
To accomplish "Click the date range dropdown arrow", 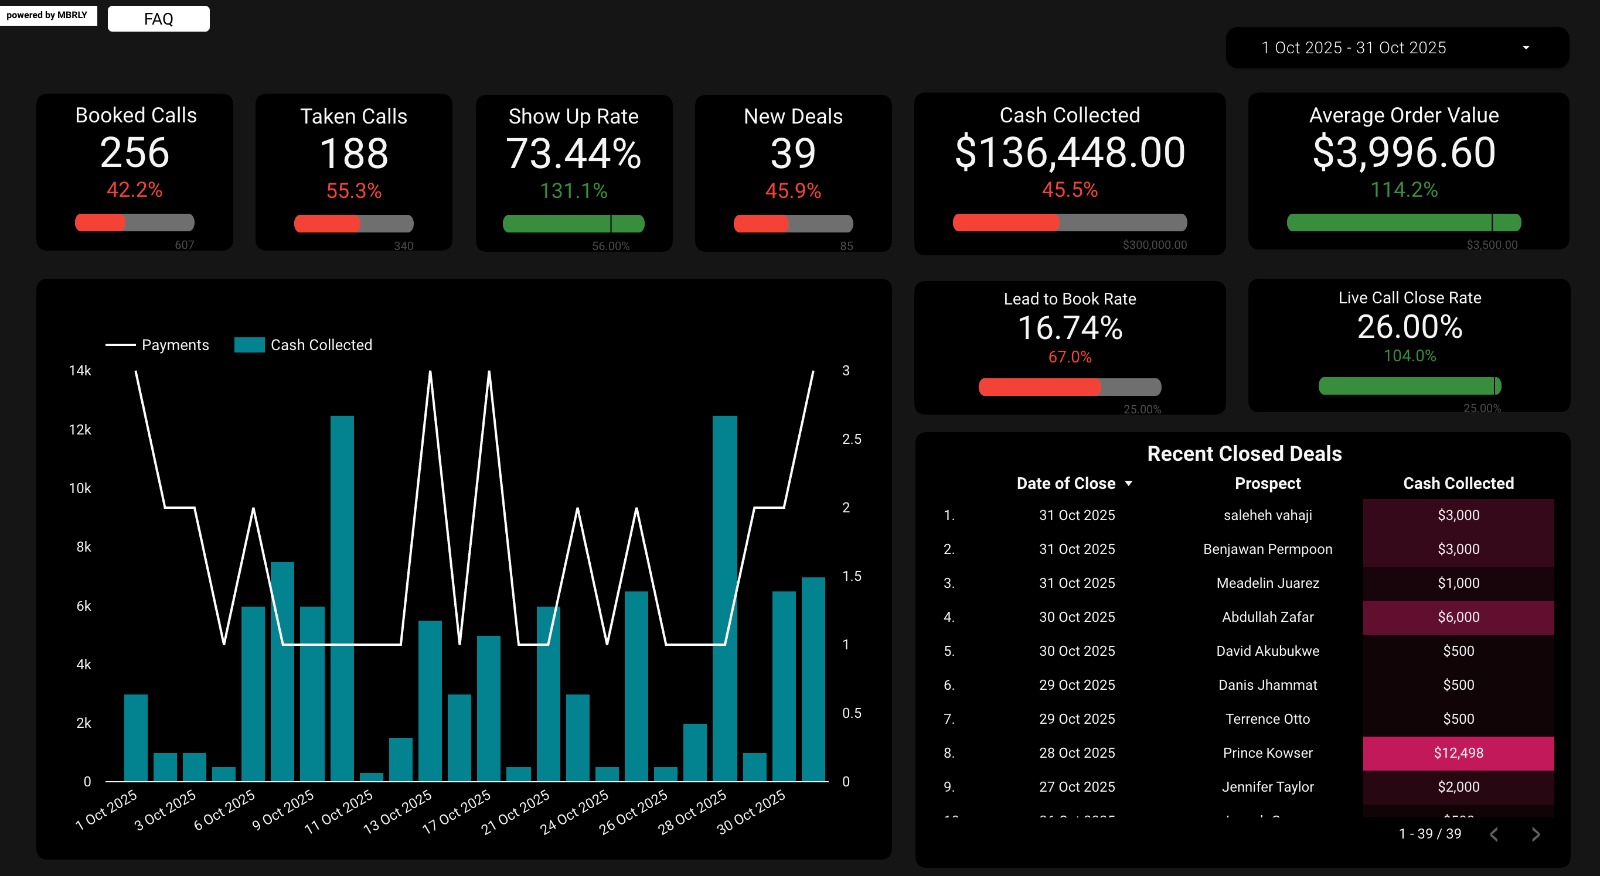I will tap(1526, 48).
